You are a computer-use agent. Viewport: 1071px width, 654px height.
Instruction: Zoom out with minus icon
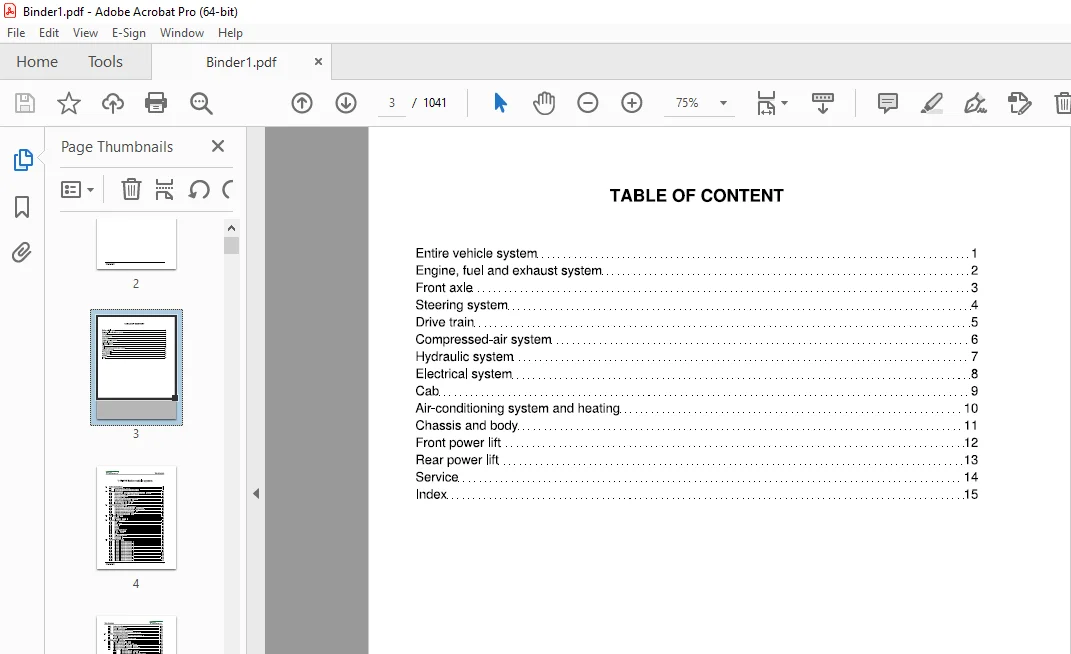coord(587,103)
